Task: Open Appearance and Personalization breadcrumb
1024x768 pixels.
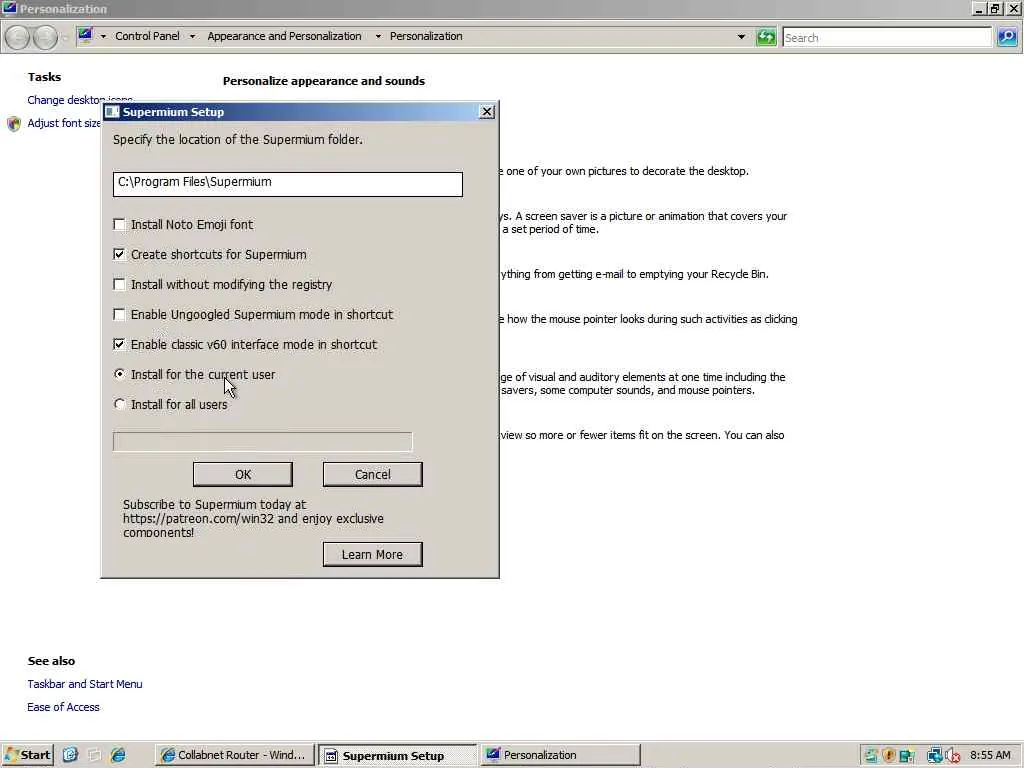Action: [x=284, y=37]
